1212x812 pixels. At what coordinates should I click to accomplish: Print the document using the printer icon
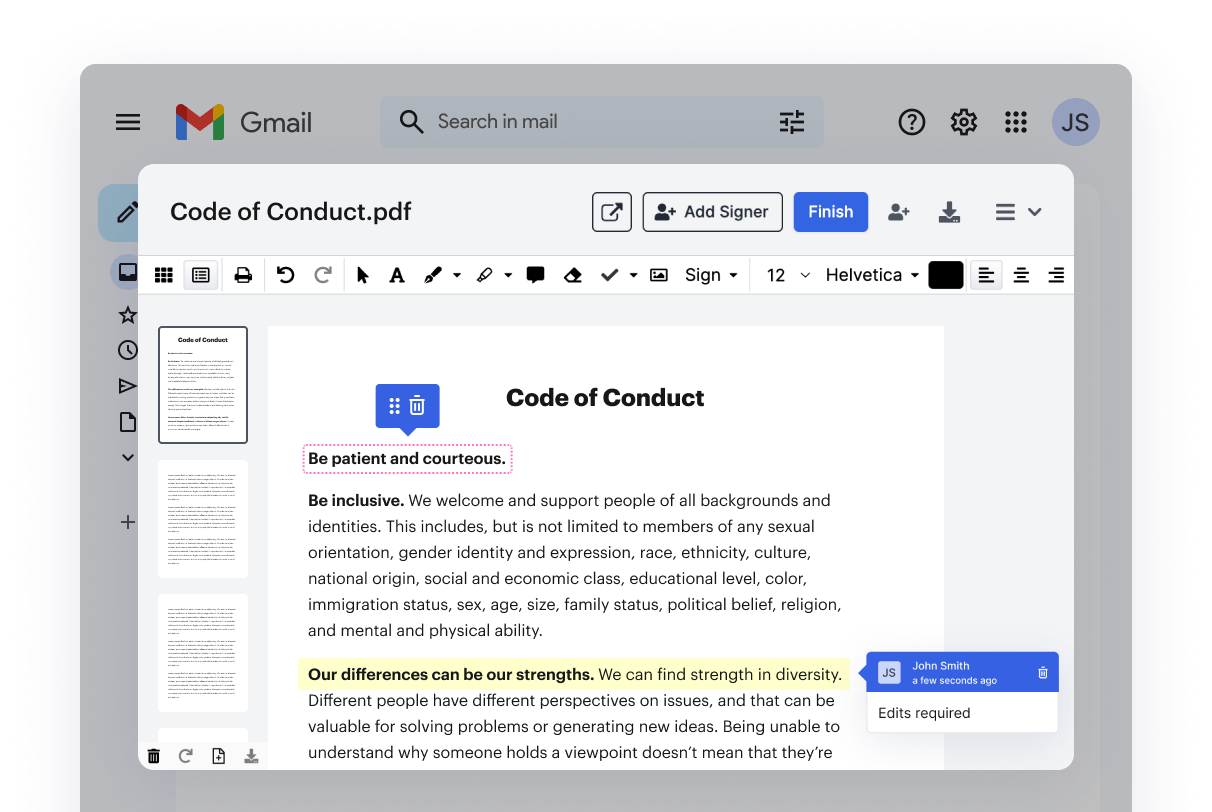pos(243,275)
